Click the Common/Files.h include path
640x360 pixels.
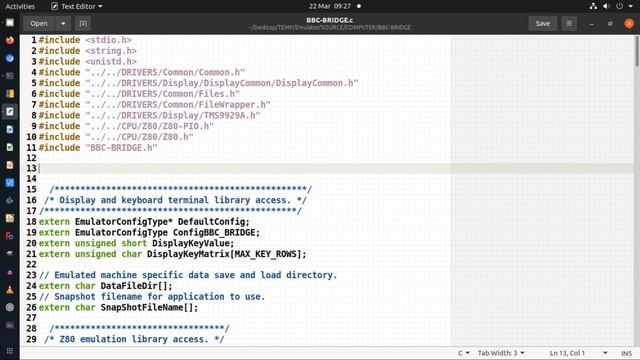click(162, 93)
